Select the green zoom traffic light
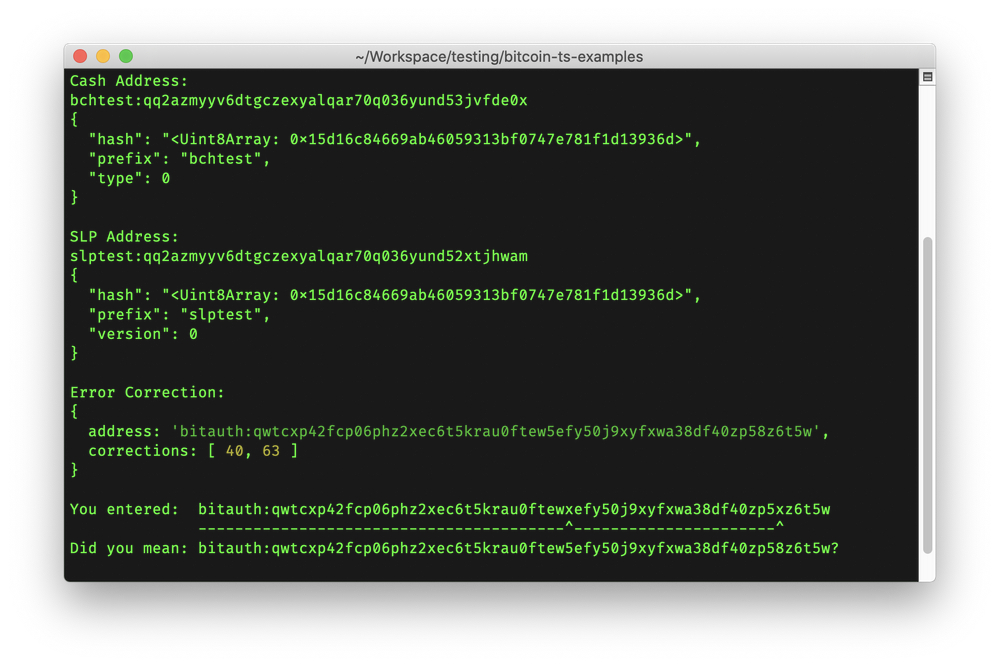 coord(125,56)
